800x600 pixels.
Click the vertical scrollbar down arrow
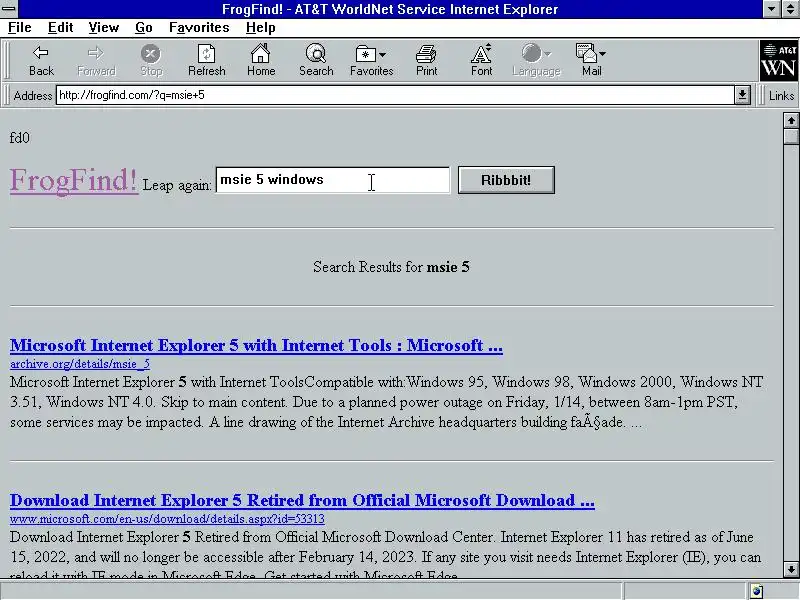pyautogui.click(x=791, y=569)
